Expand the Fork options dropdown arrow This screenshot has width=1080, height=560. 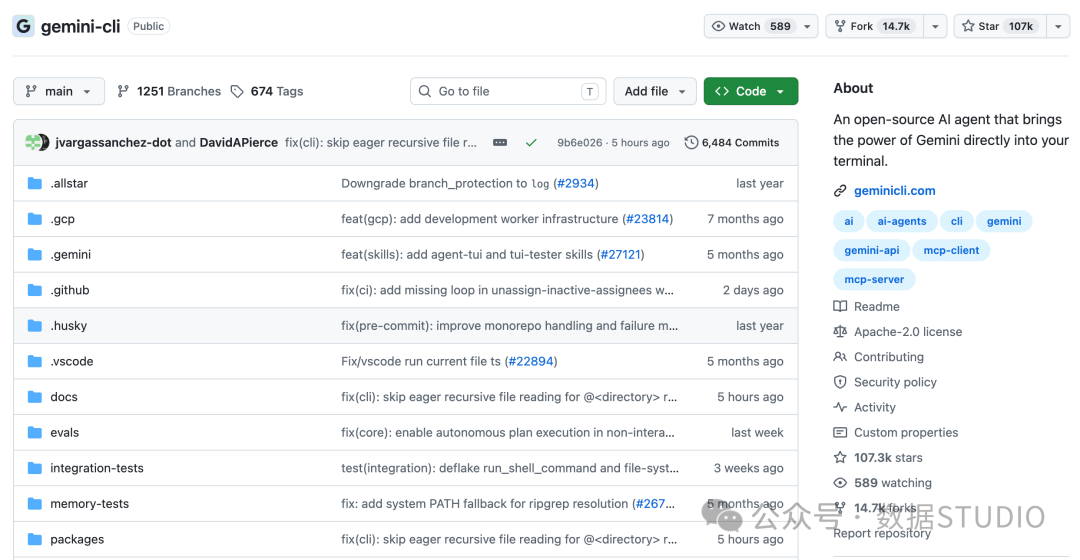pyautogui.click(x=935, y=26)
